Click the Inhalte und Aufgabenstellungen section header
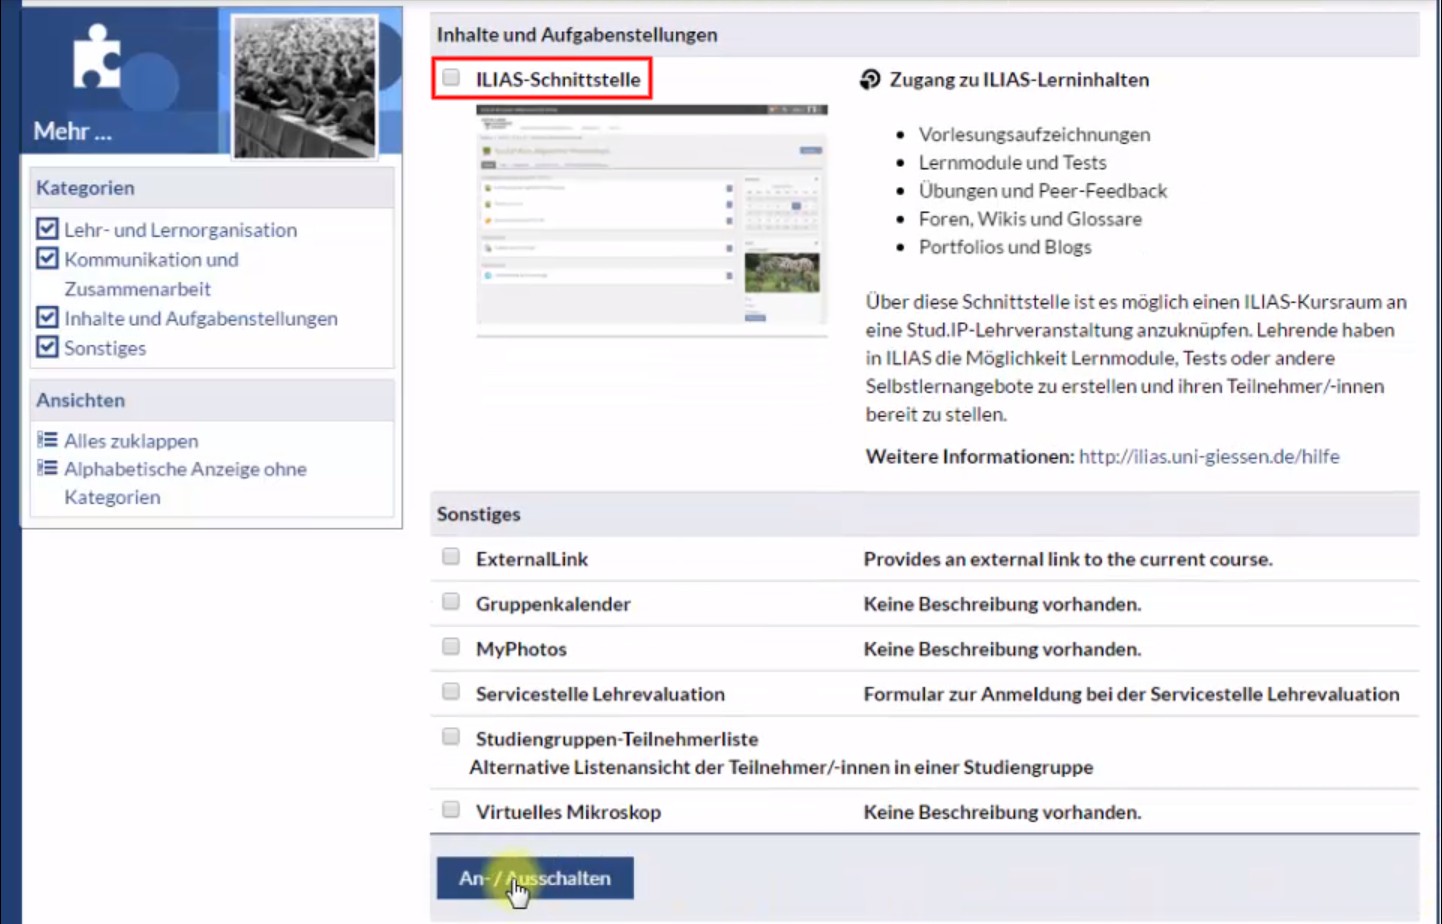 point(924,35)
